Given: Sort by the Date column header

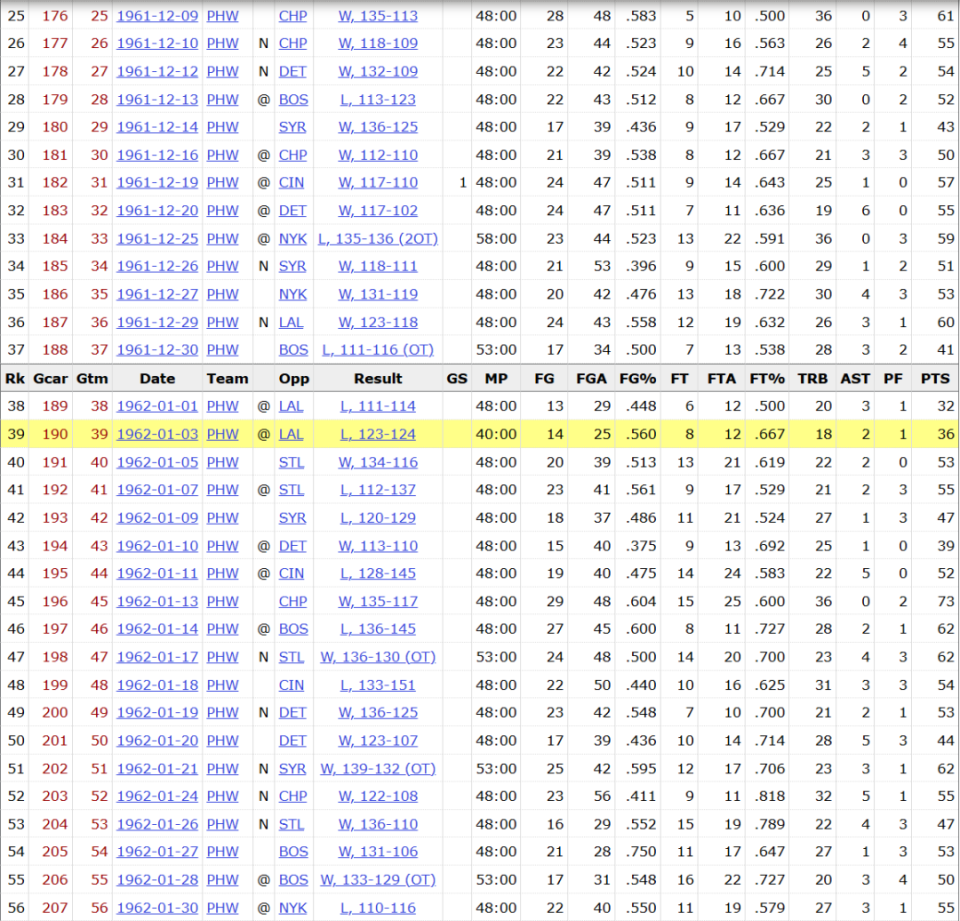Looking at the screenshot, I should click(x=157, y=378).
